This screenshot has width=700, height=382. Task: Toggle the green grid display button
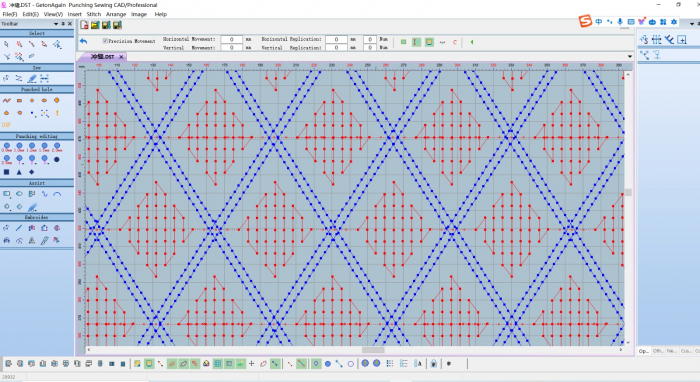coord(217,364)
